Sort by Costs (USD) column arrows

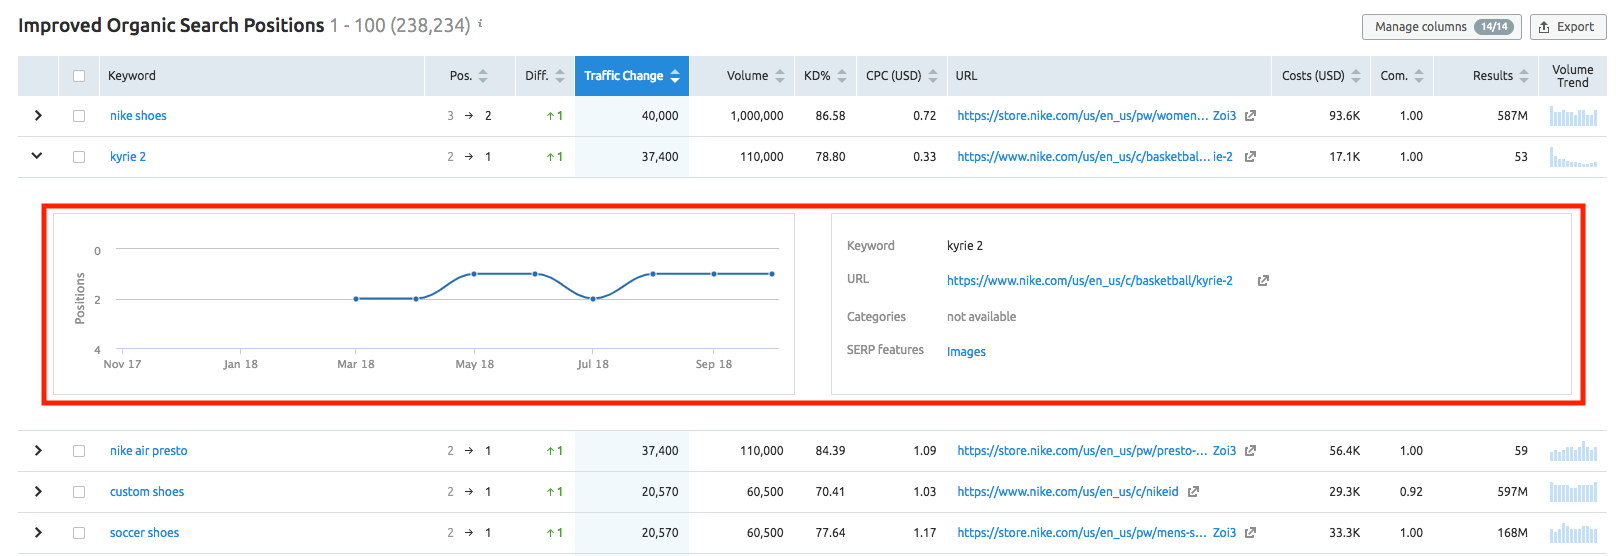click(1356, 76)
